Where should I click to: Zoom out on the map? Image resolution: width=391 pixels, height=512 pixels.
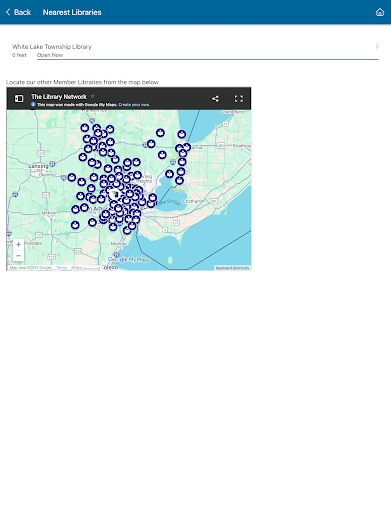point(18,256)
